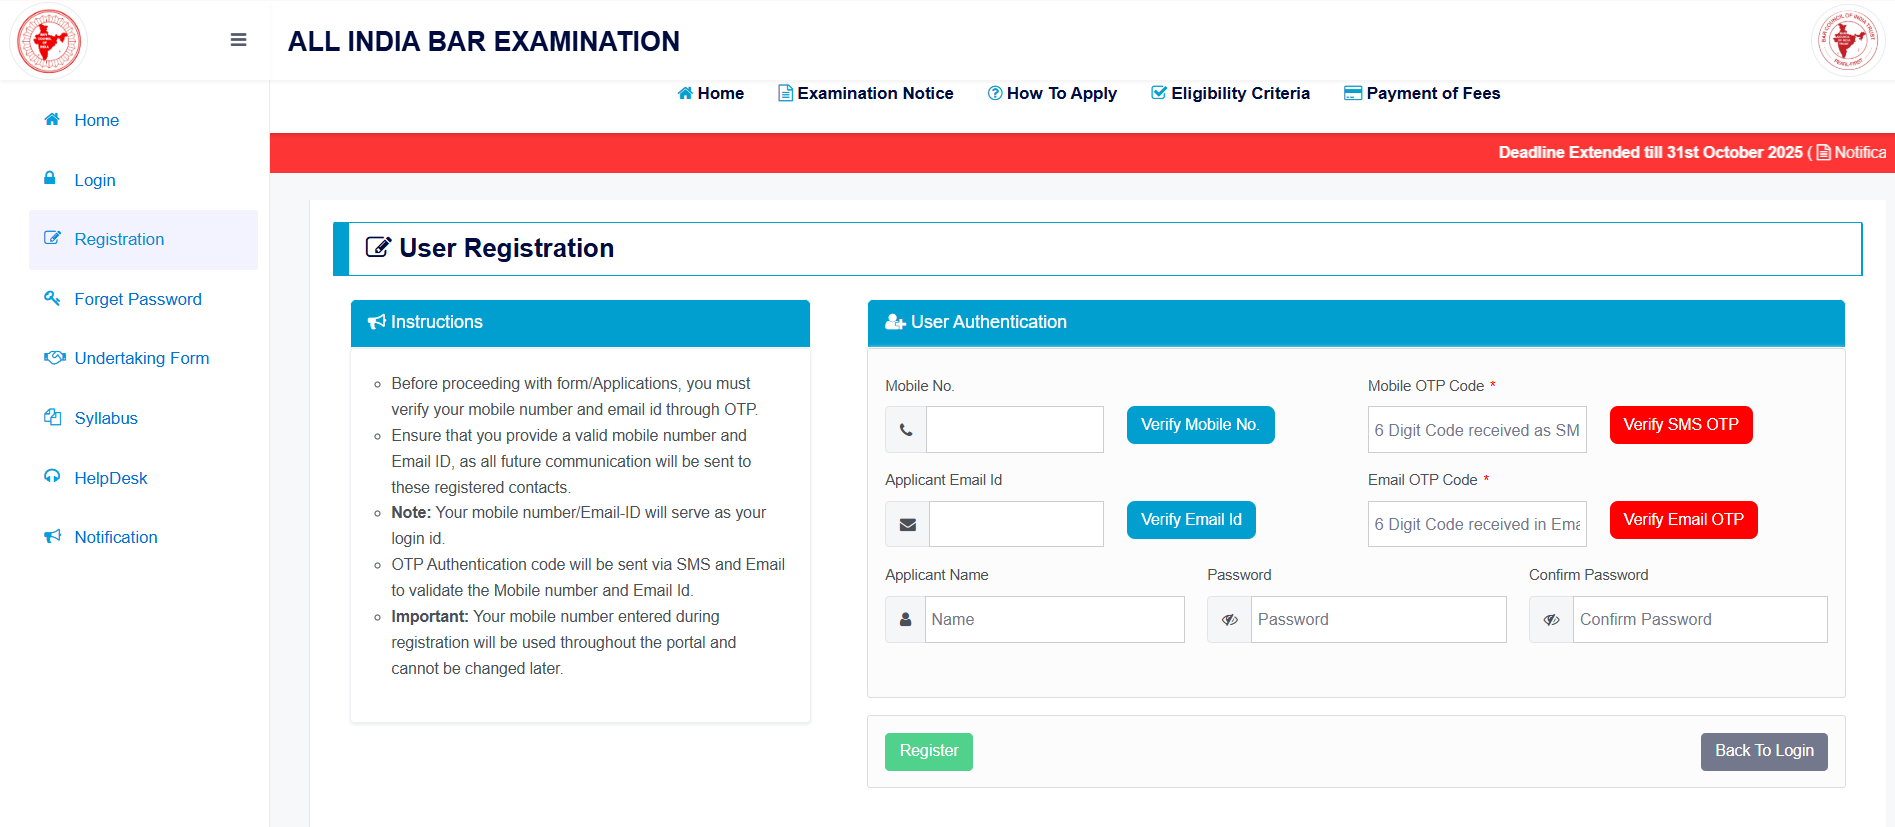Click the ALL INDIA BAR EXAMINATION title

pos(484,41)
